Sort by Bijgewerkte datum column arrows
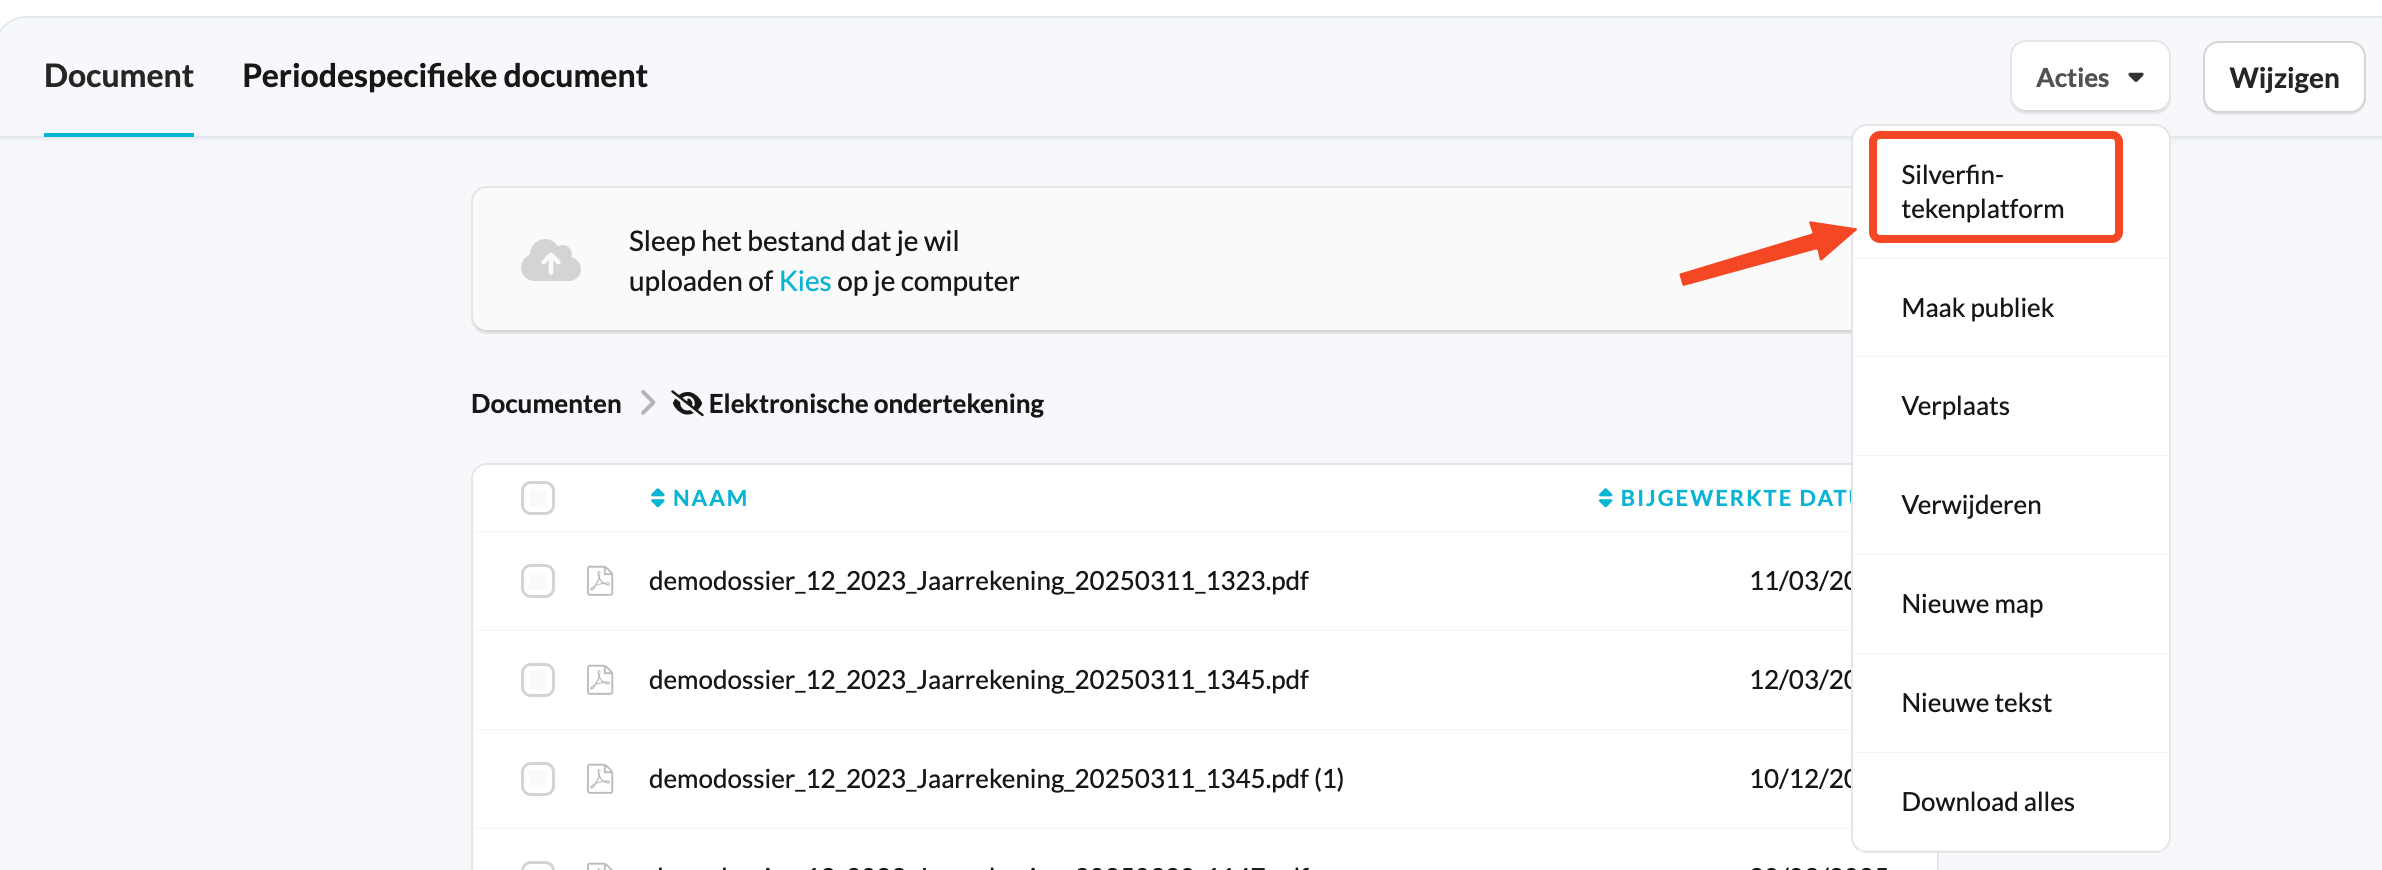Image resolution: width=2382 pixels, height=870 pixels. [1605, 498]
